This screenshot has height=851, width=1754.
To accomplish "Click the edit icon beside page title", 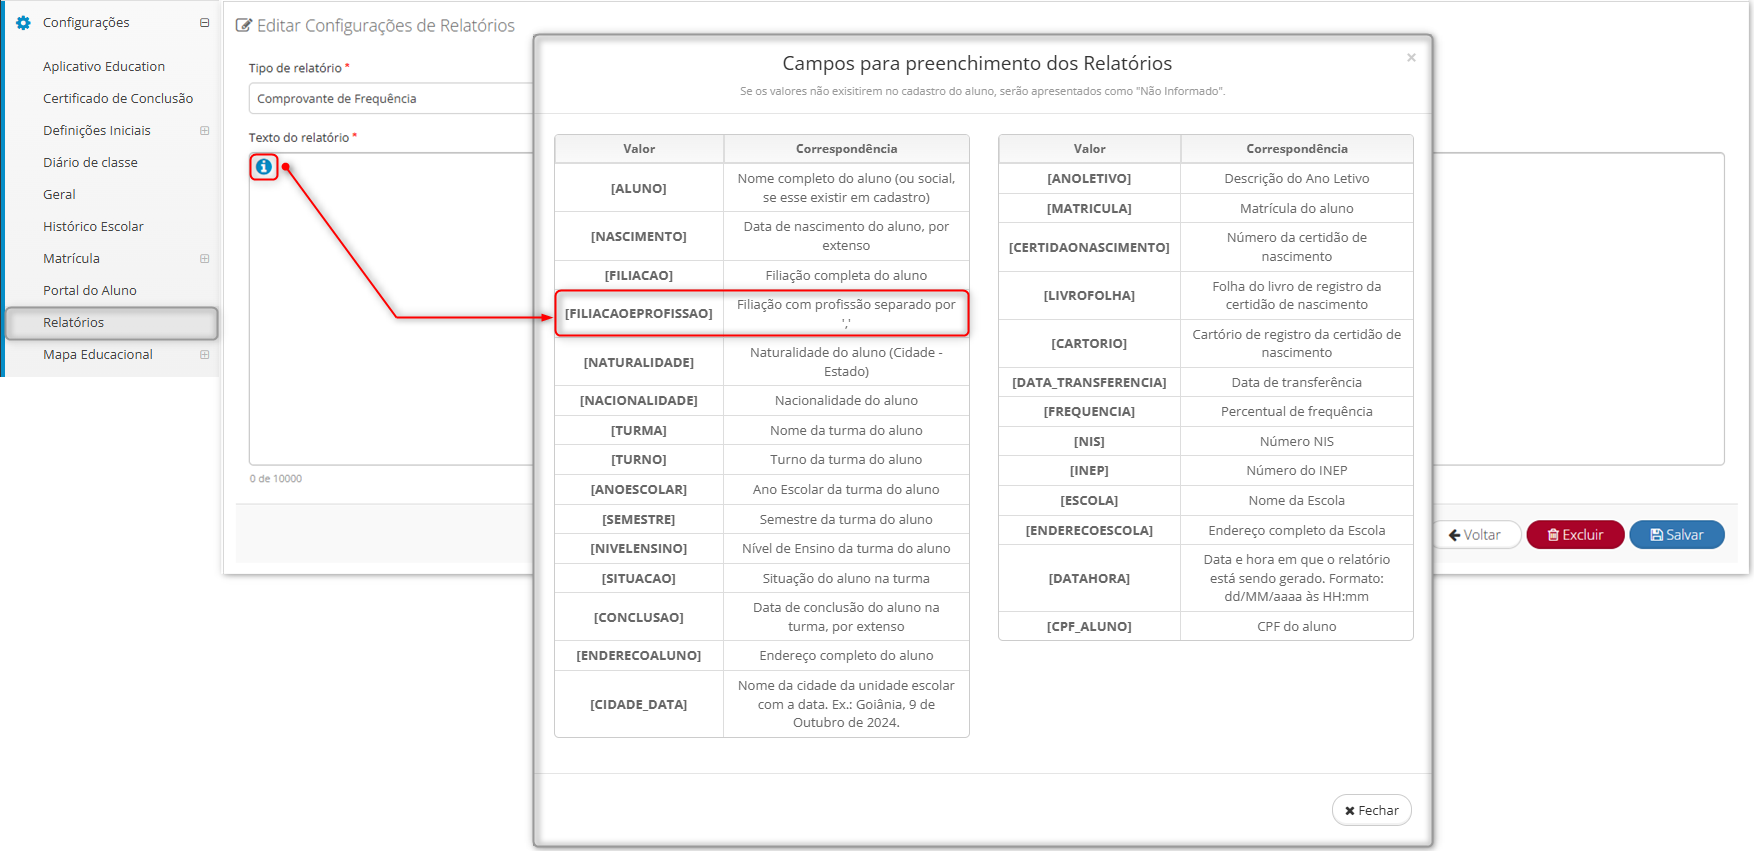I will 244,25.
